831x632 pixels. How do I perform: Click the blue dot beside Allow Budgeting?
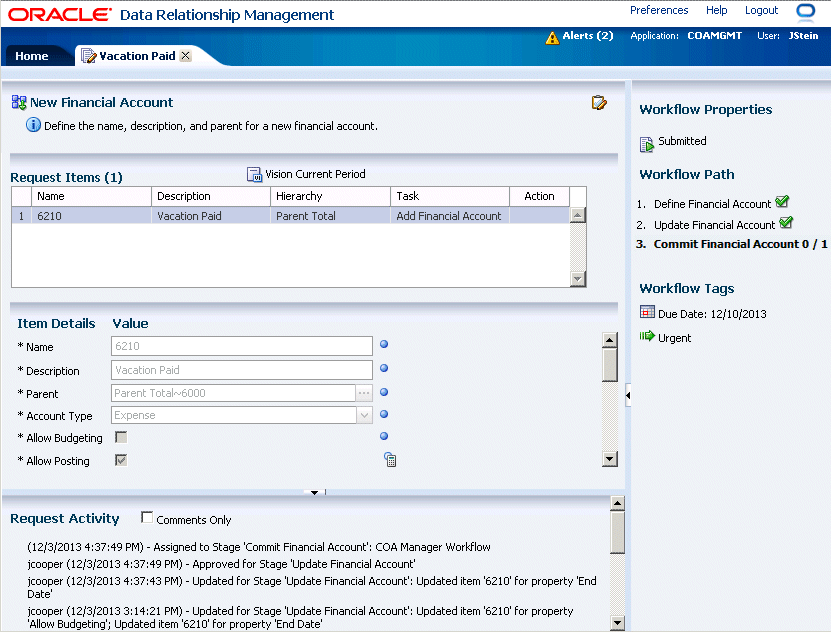384,437
